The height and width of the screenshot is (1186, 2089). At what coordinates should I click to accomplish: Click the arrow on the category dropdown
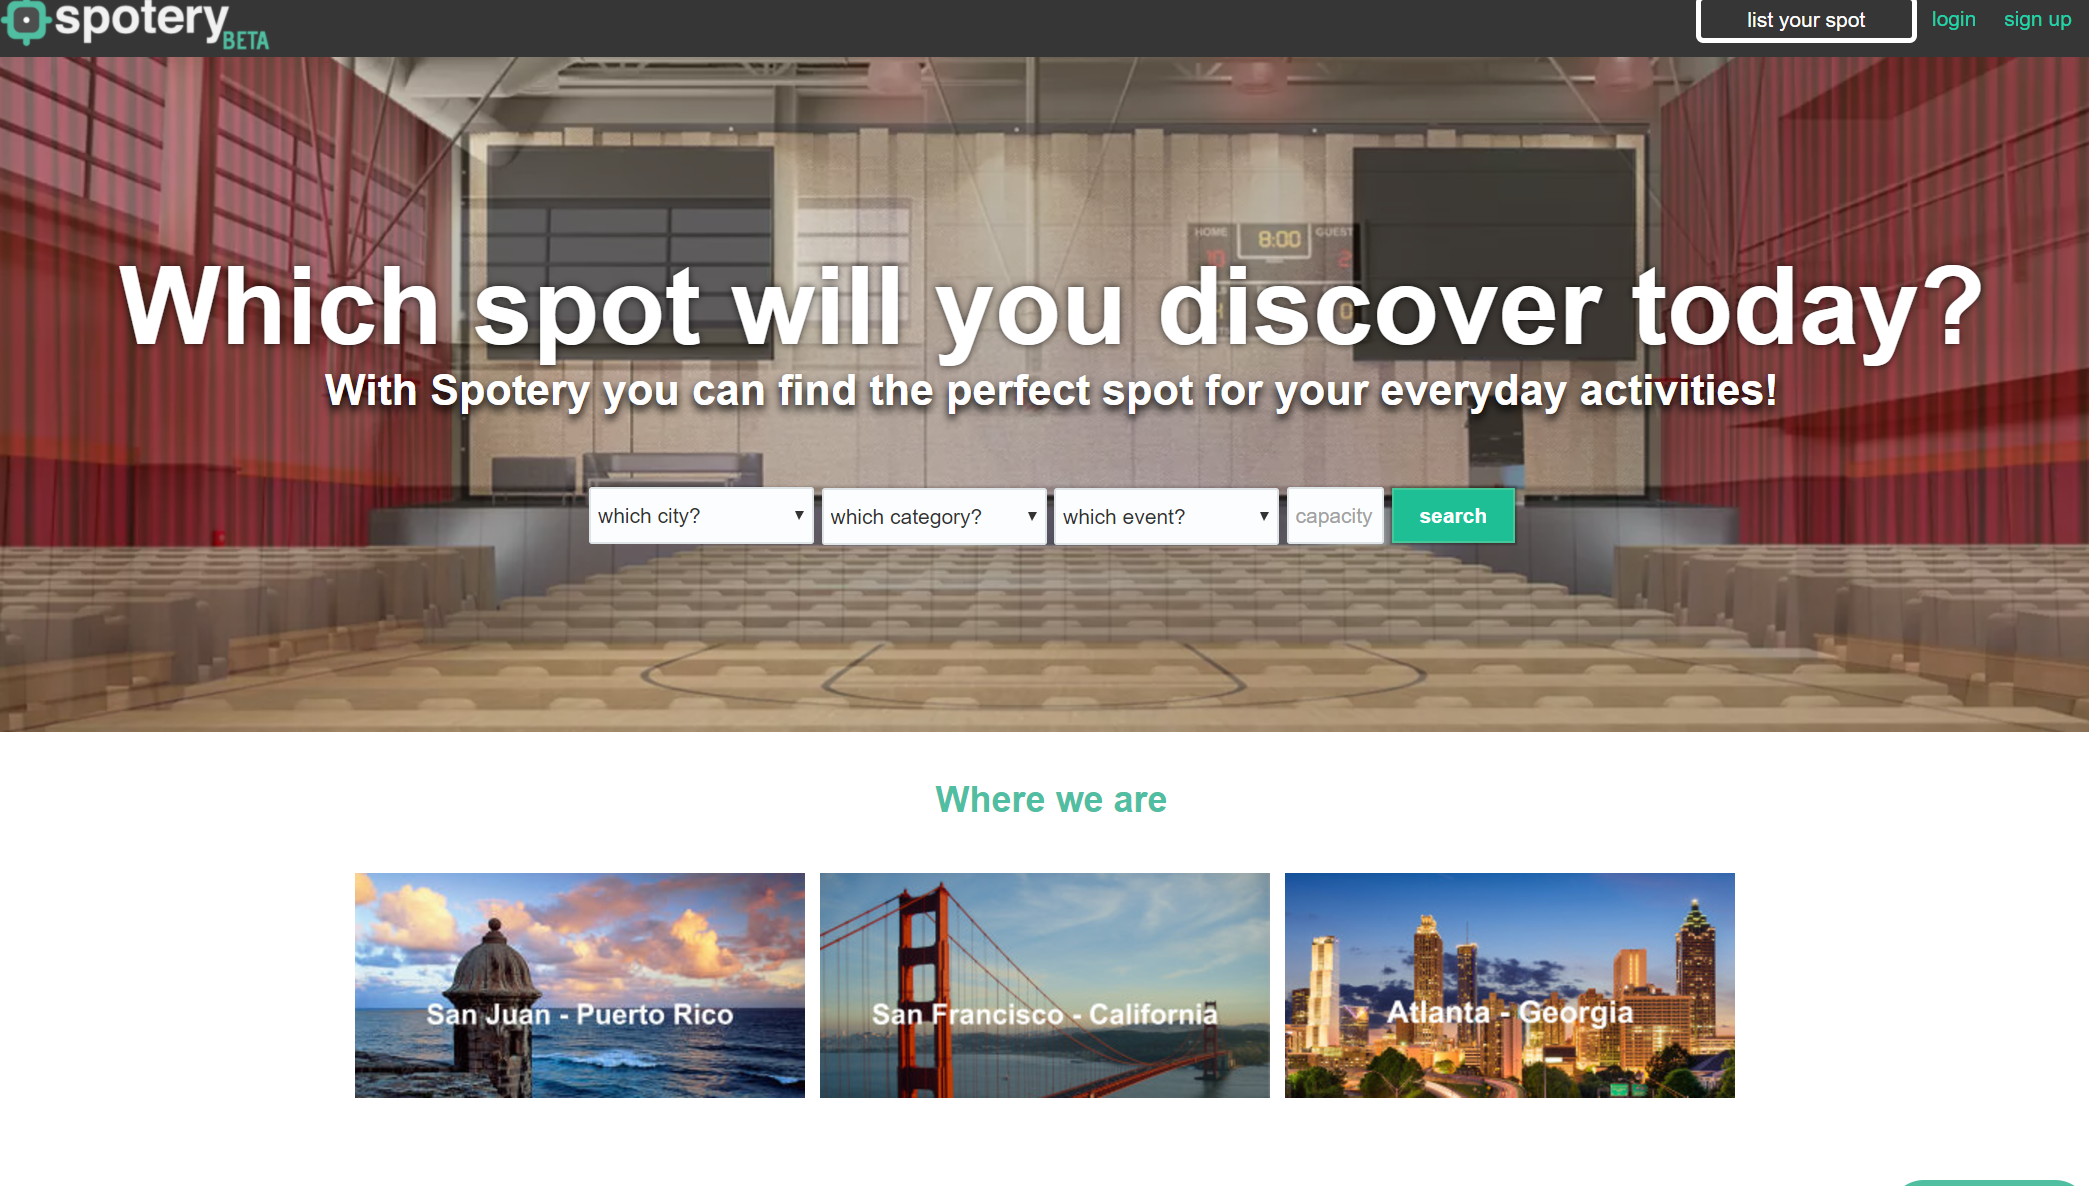pyautogui.click(x=1032, y=516)
